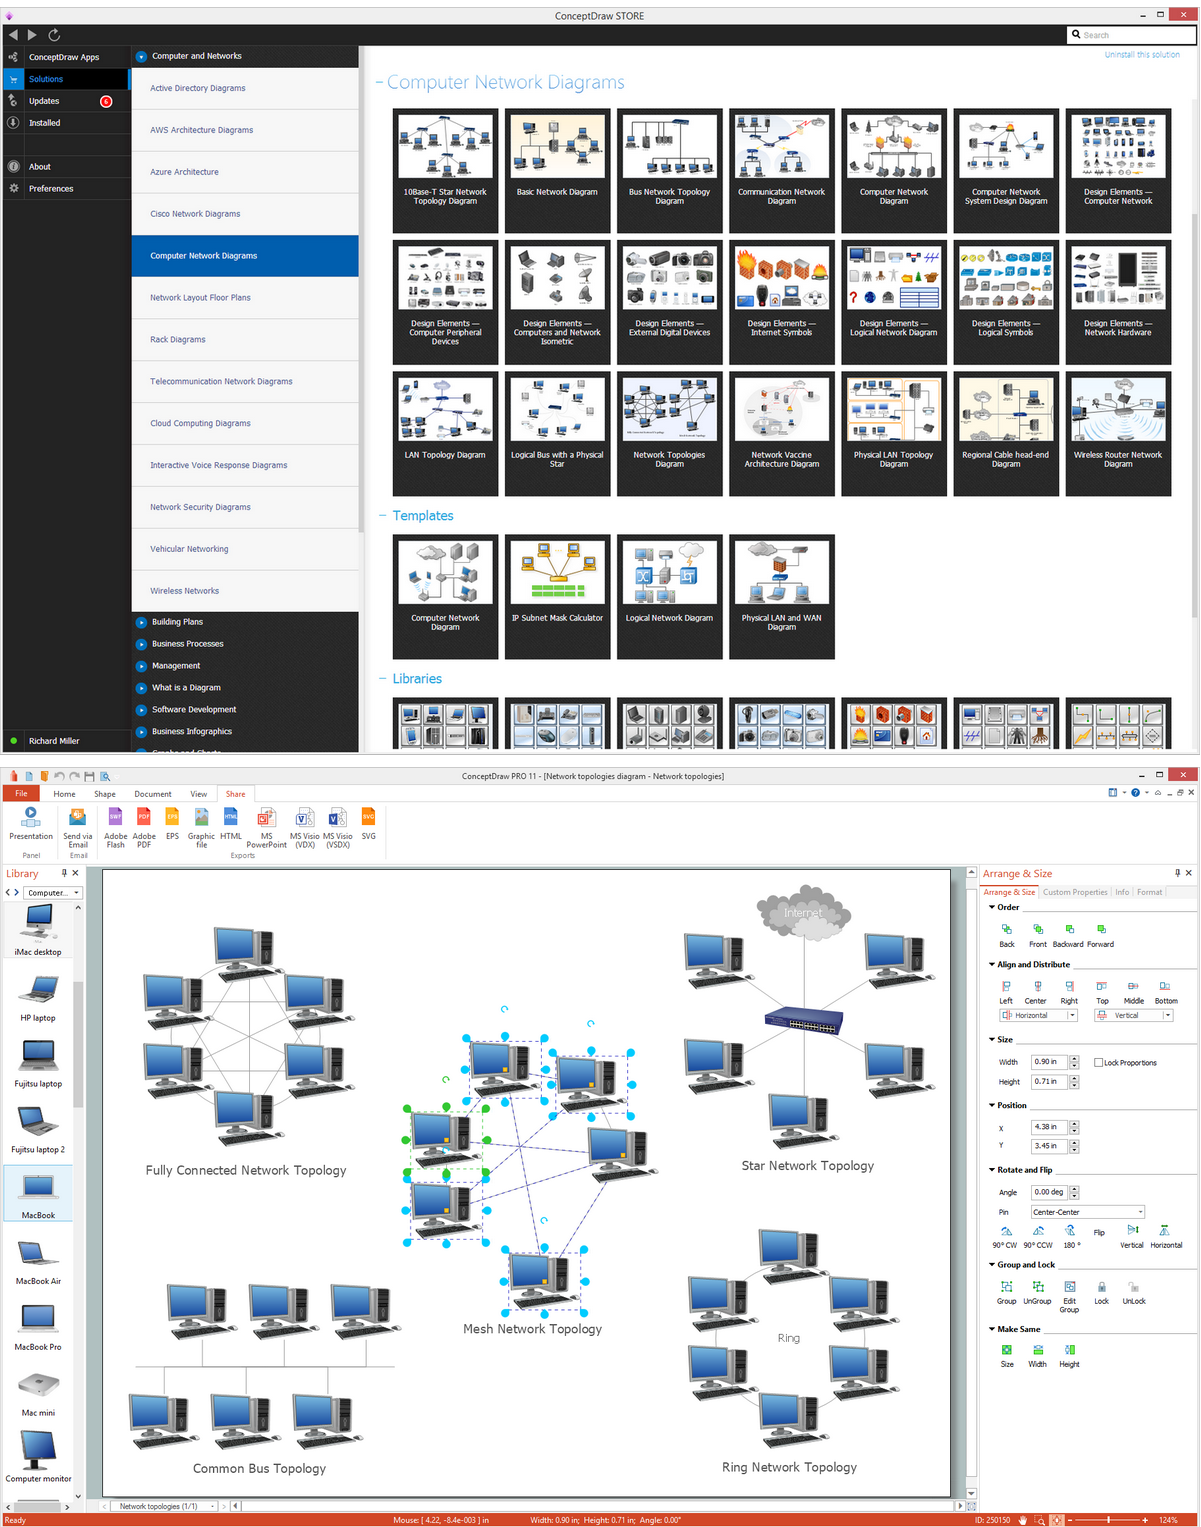Make selected shapes same Width
1201x1527 pixels.
pyautogui.click(x=1038, y=1356)
